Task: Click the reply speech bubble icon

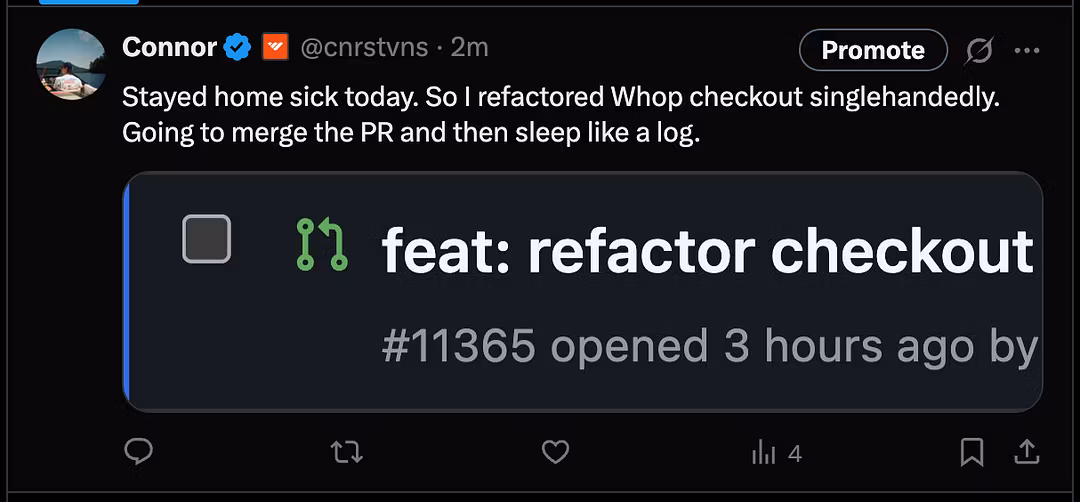Action: pos(138,453)
